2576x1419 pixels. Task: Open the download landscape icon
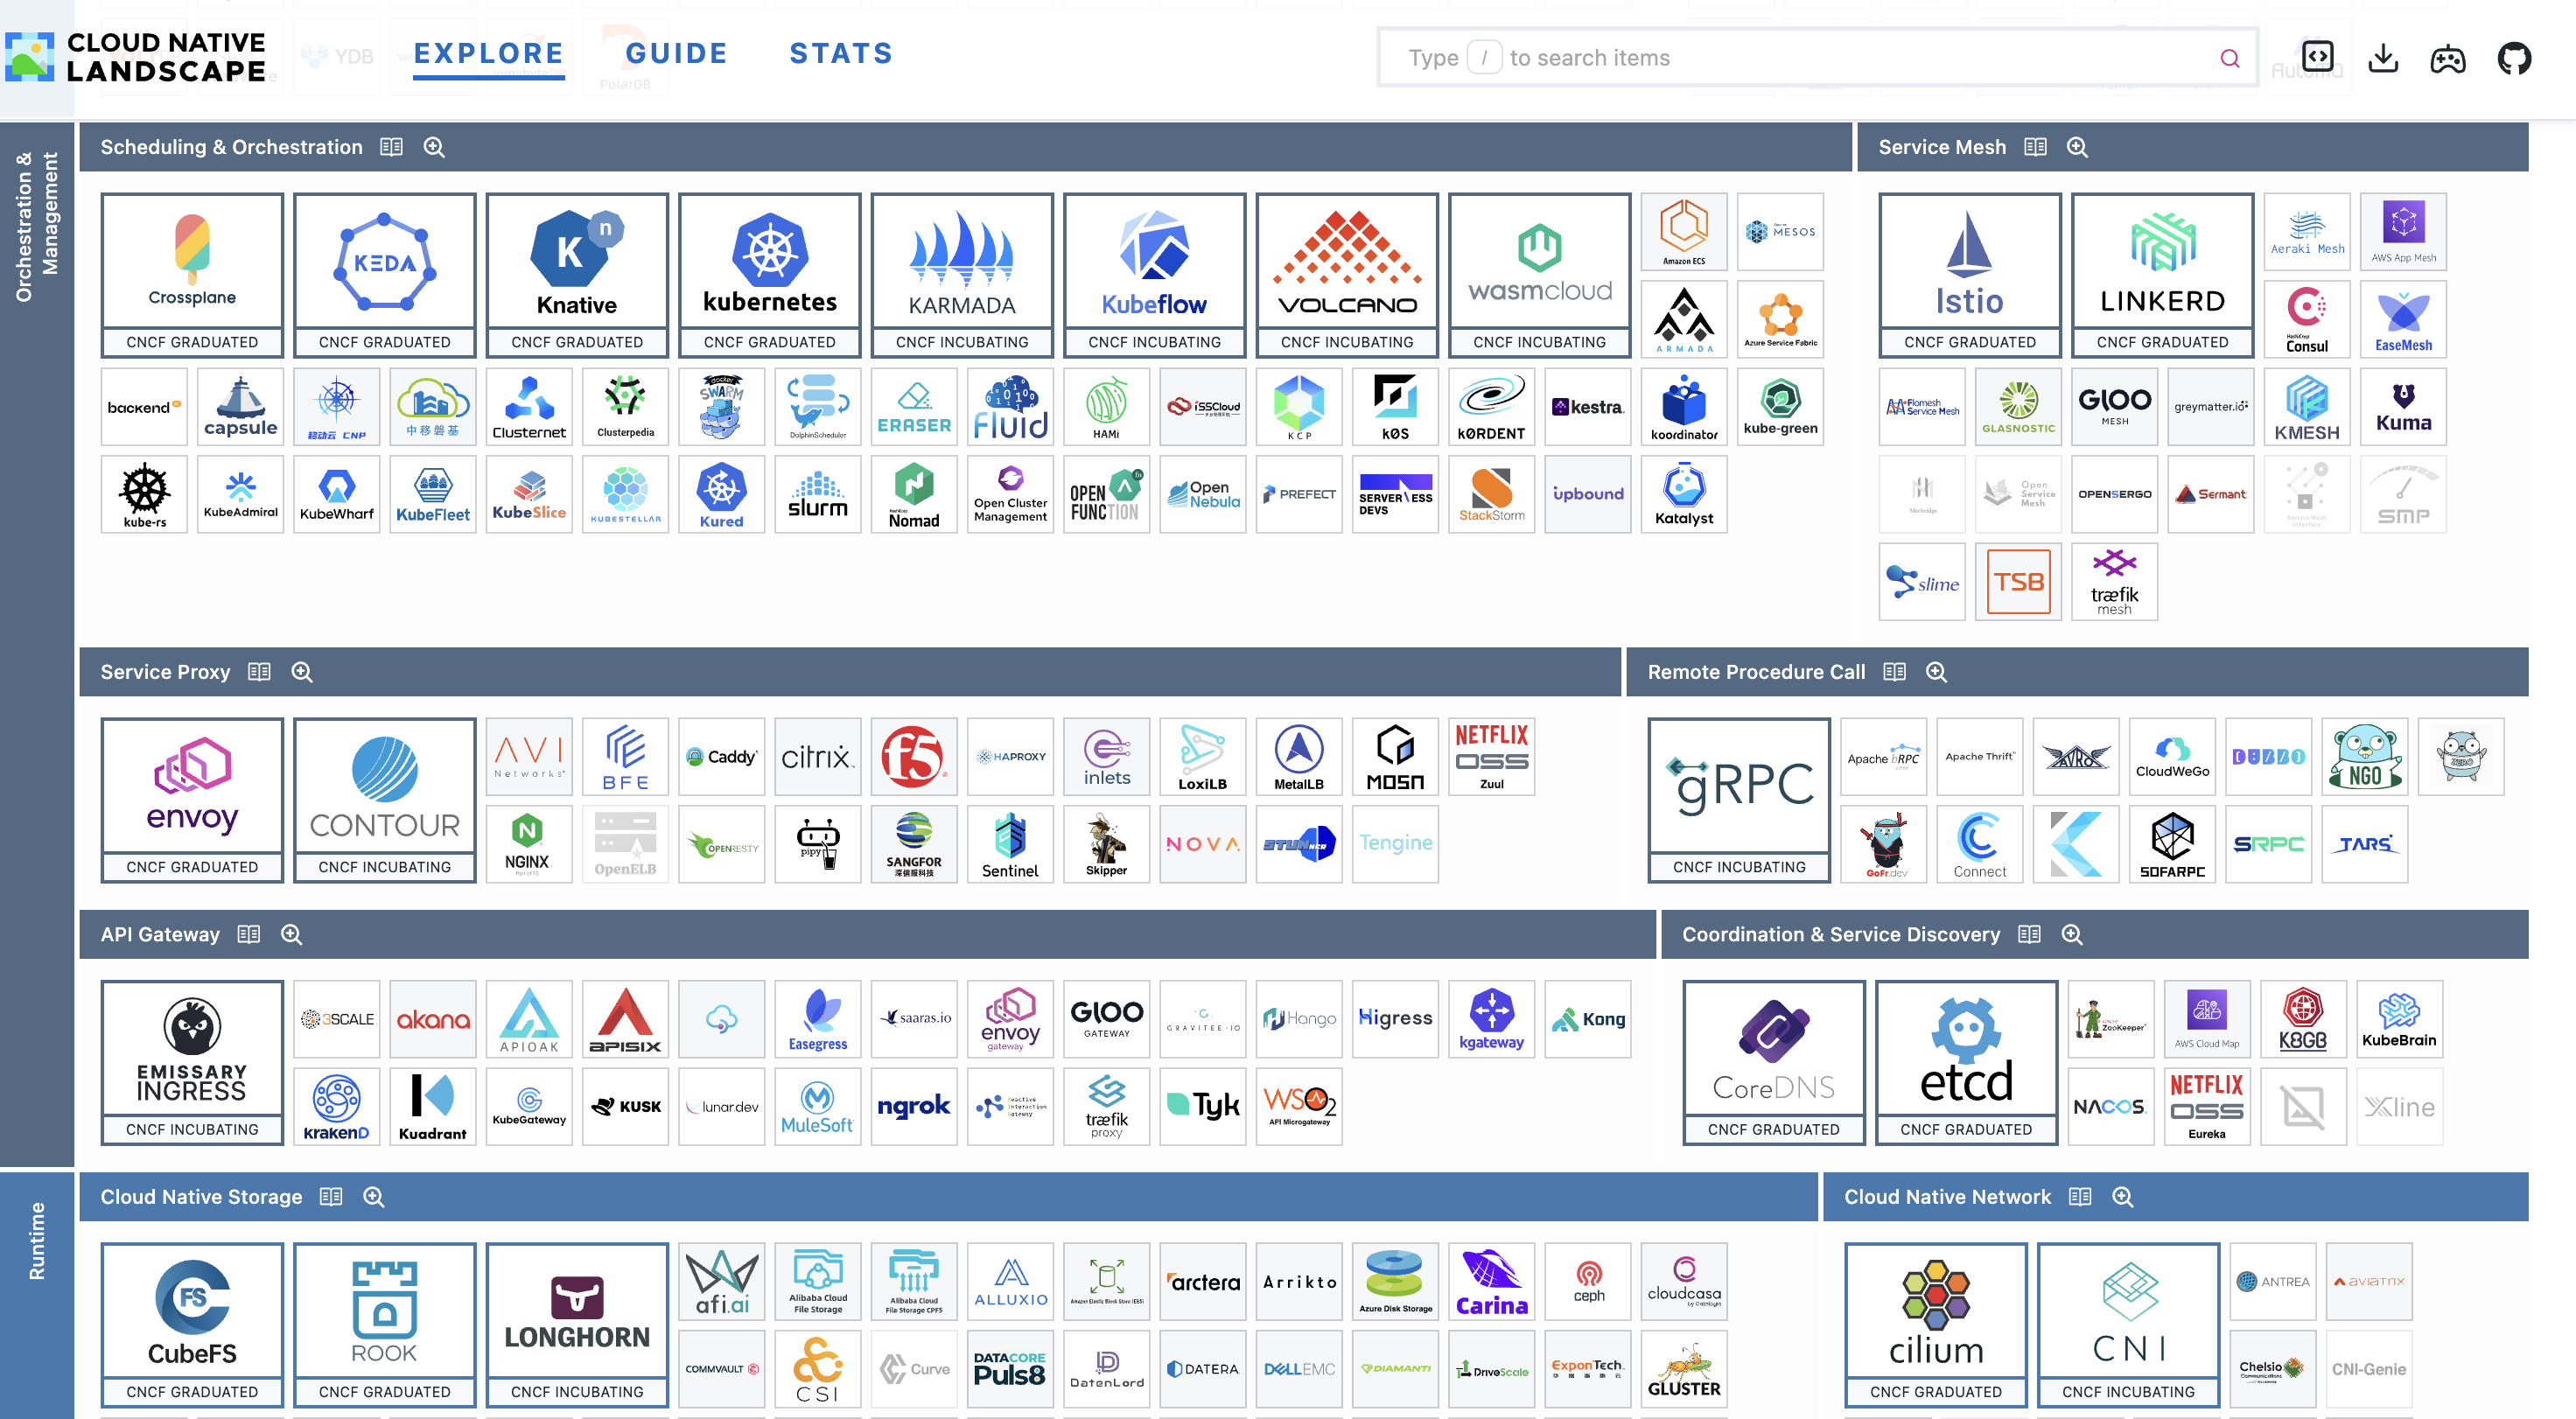pos(2383,57)
